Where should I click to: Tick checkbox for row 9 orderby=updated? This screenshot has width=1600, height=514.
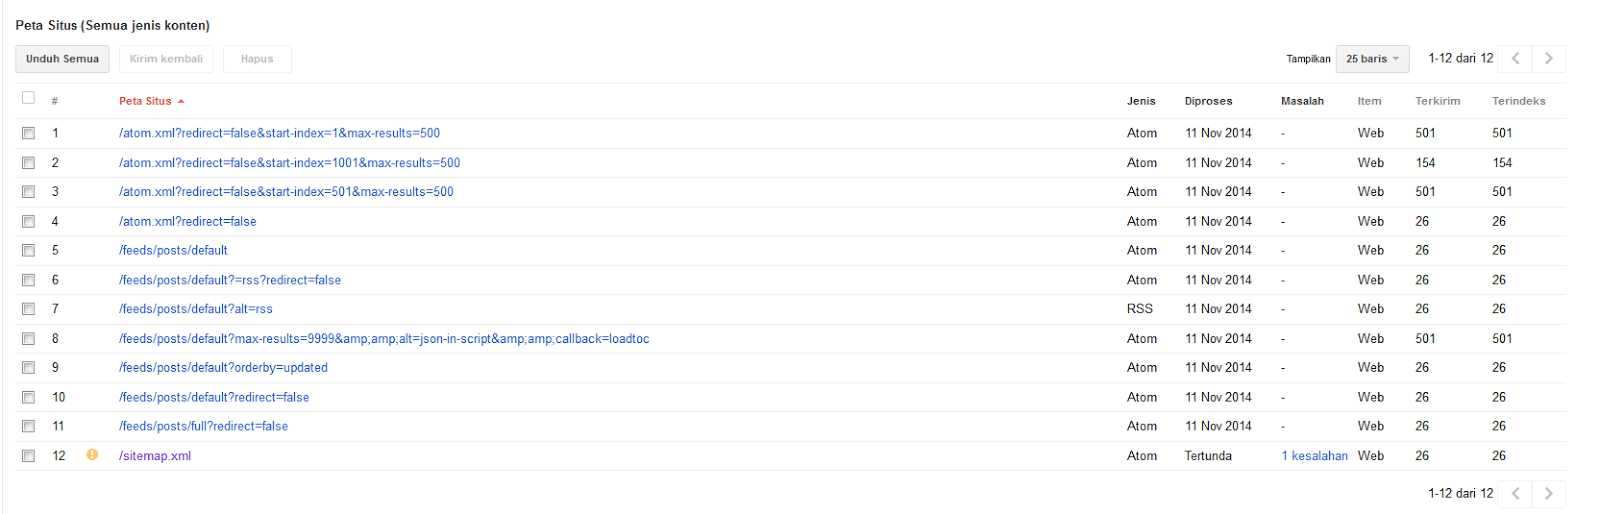click(28, 368)
